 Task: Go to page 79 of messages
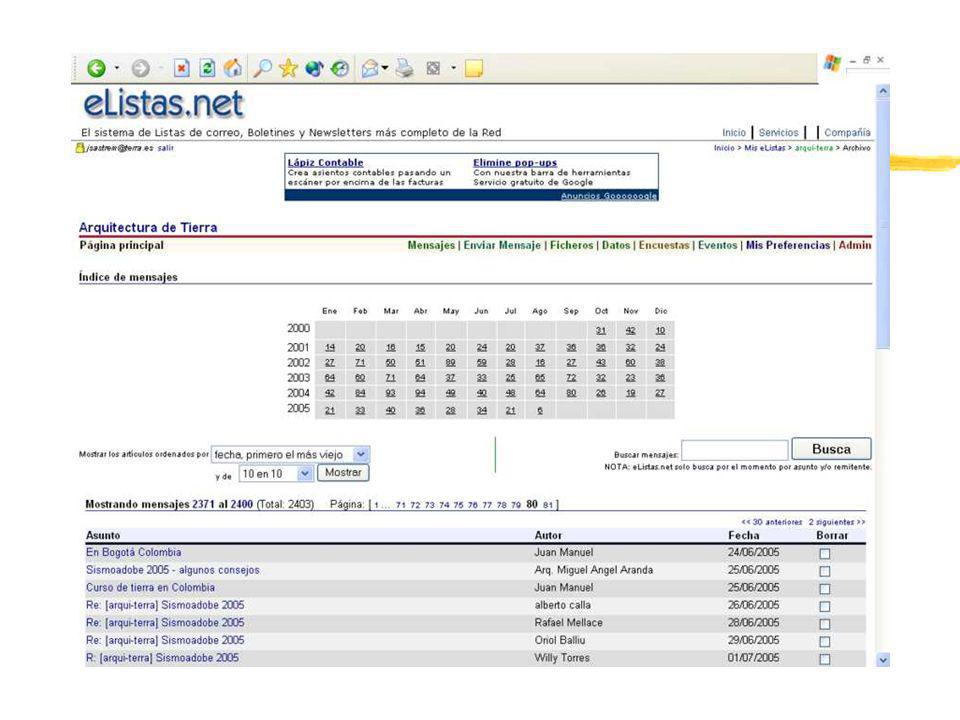coord(516,505)
